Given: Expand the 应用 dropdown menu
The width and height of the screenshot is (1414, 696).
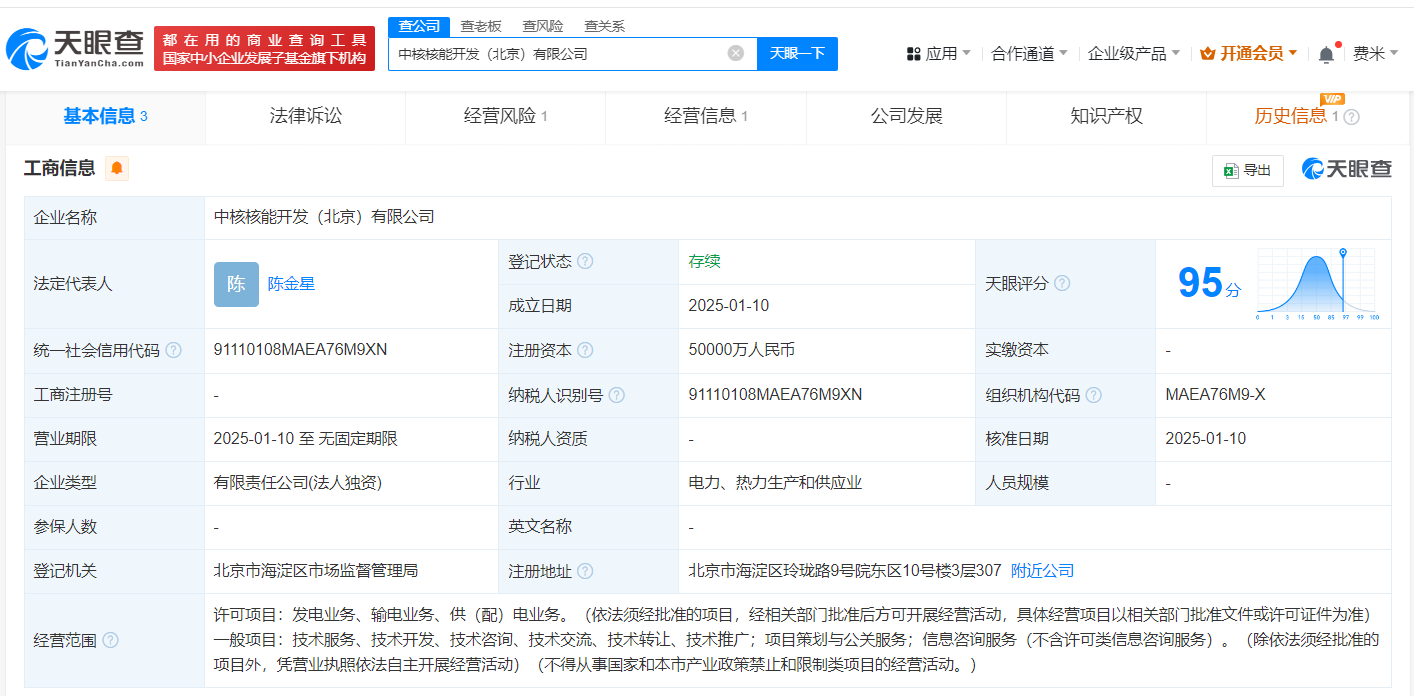Looking at the screenshot, I should coord(938,53).
